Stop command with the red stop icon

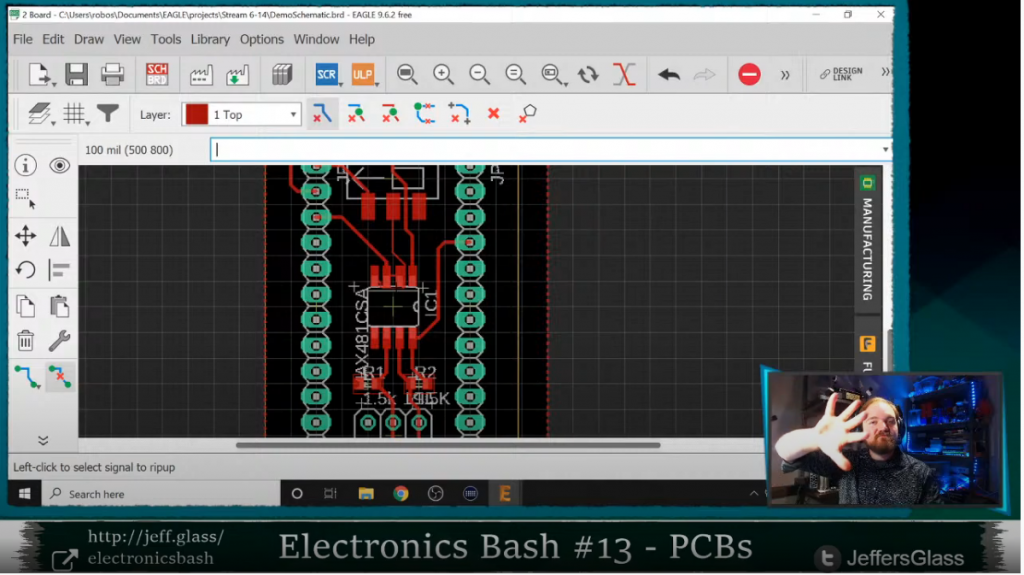[749, 74]
